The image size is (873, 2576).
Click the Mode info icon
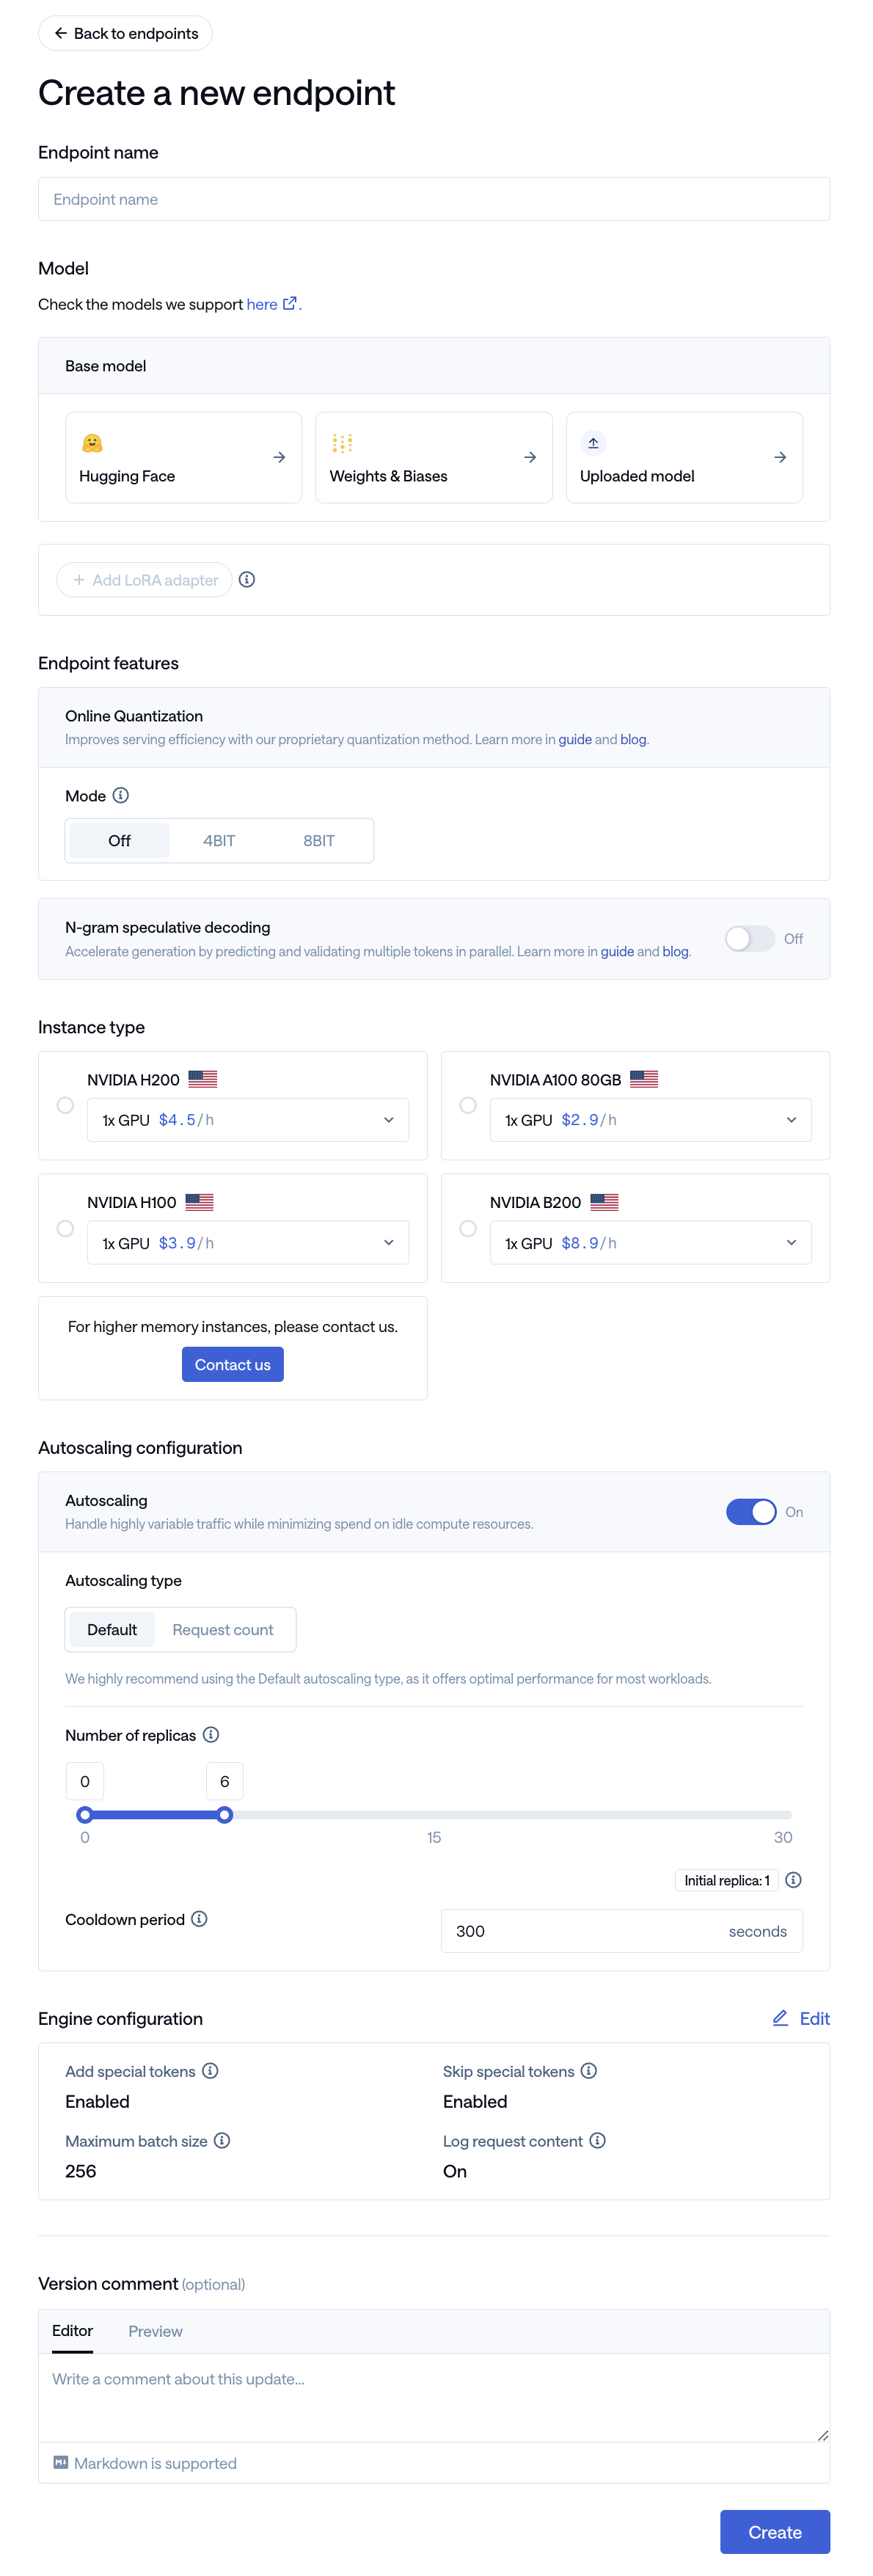(x=121, y=795)
